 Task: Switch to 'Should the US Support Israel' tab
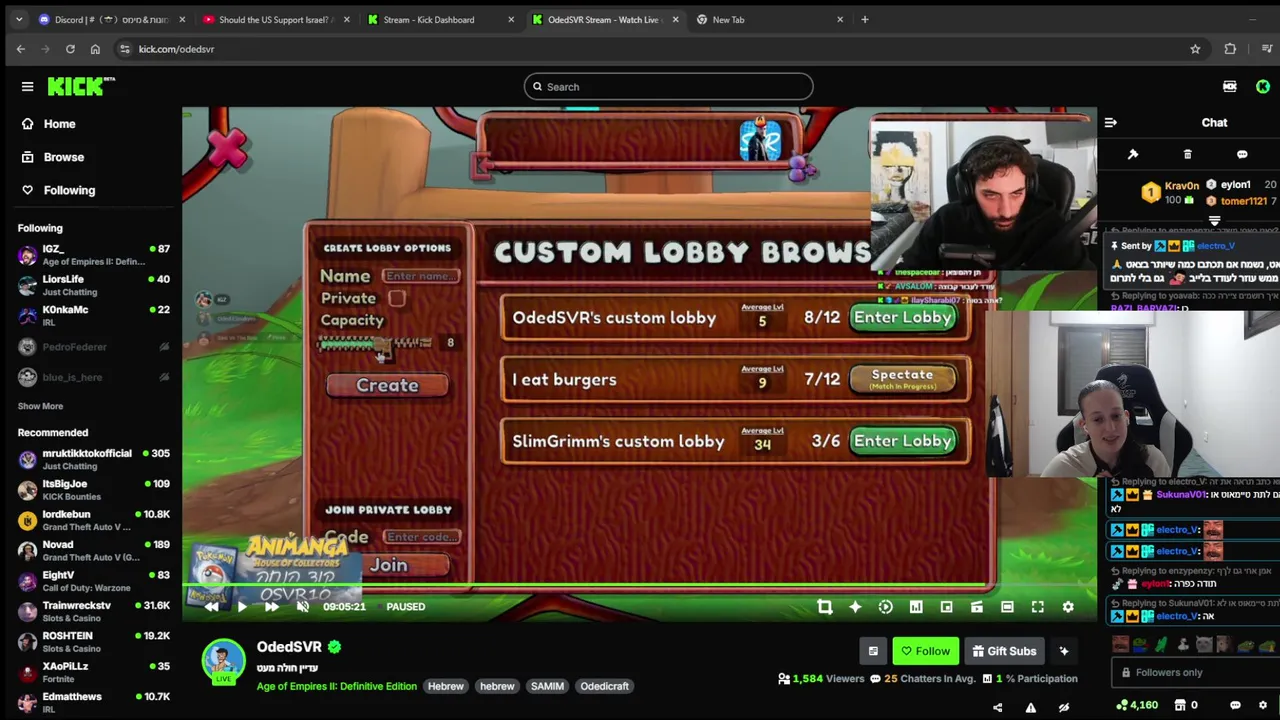click(x=274, y=19)
